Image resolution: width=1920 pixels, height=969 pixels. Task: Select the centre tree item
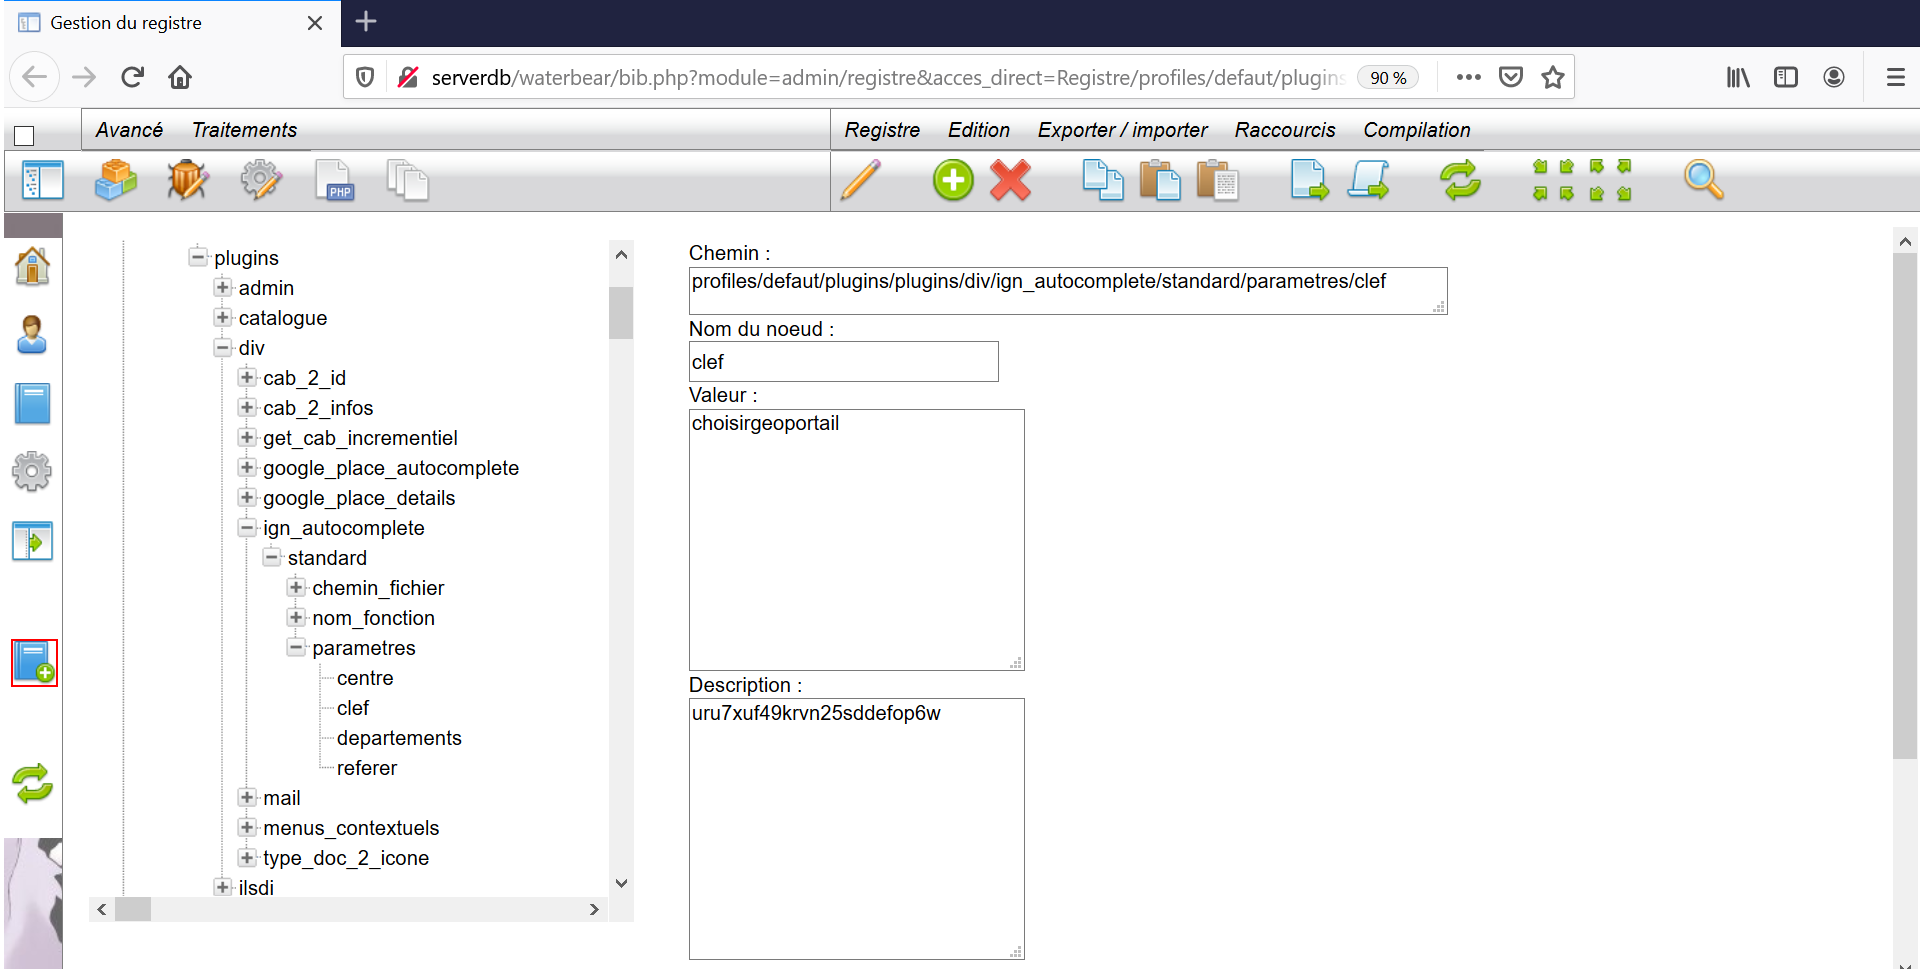pos(365,678)
